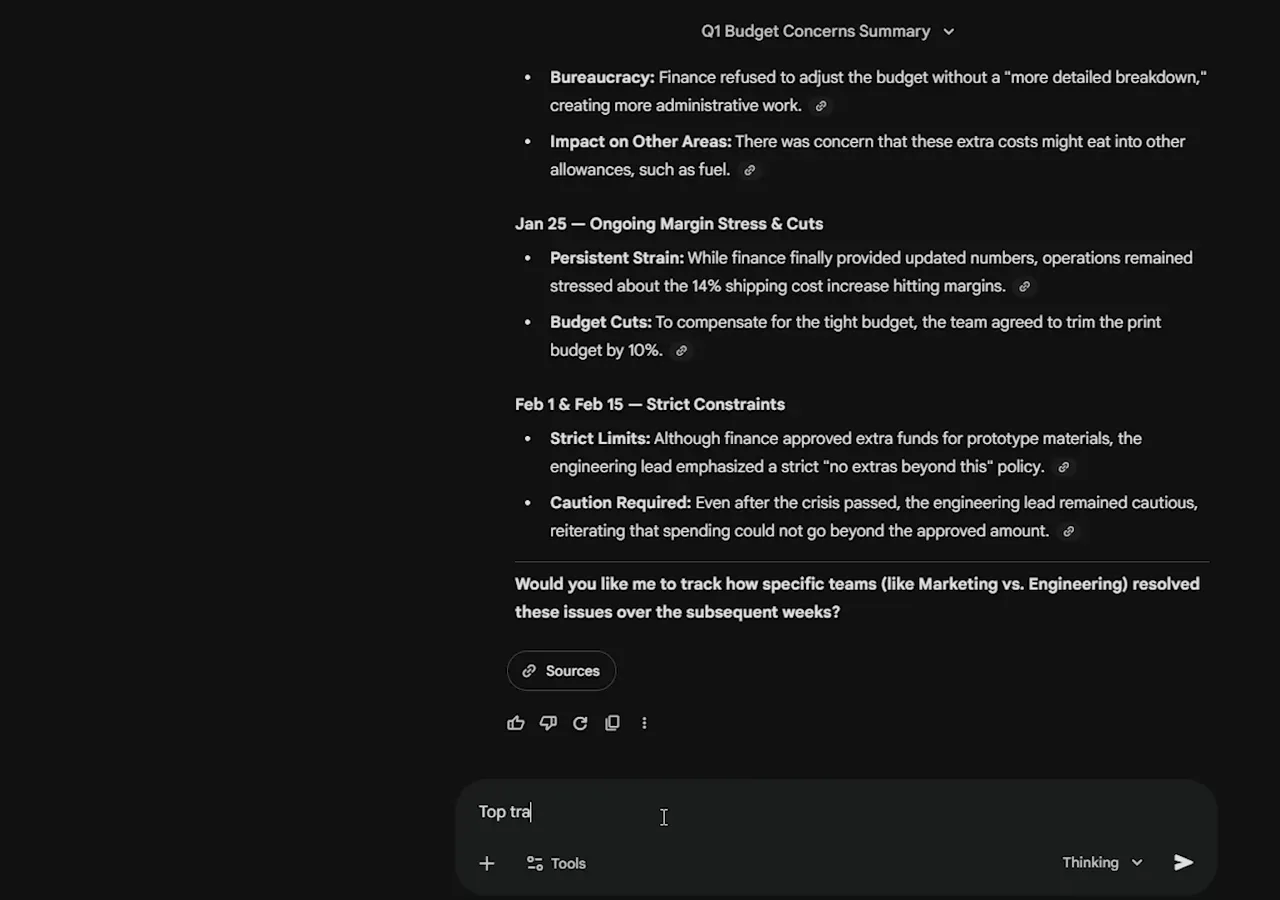Copy the response with the copy icon
The height and width of the screenshot is (900, 1280).
point(612,723)
